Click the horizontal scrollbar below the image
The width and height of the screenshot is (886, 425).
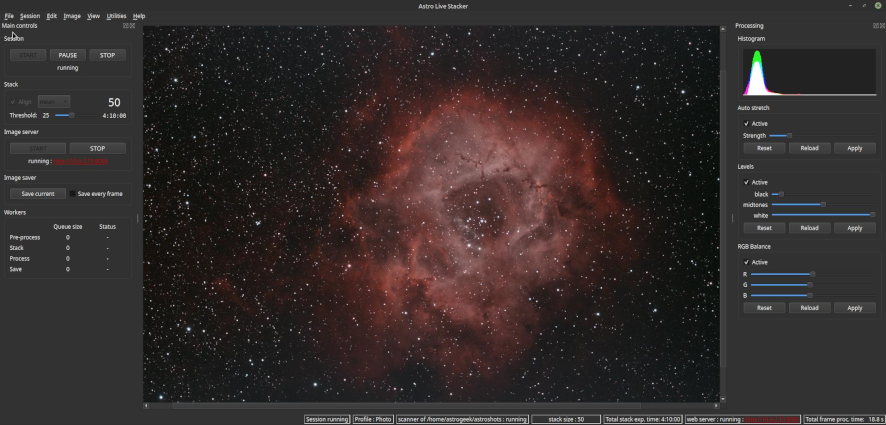coord(430,405)
